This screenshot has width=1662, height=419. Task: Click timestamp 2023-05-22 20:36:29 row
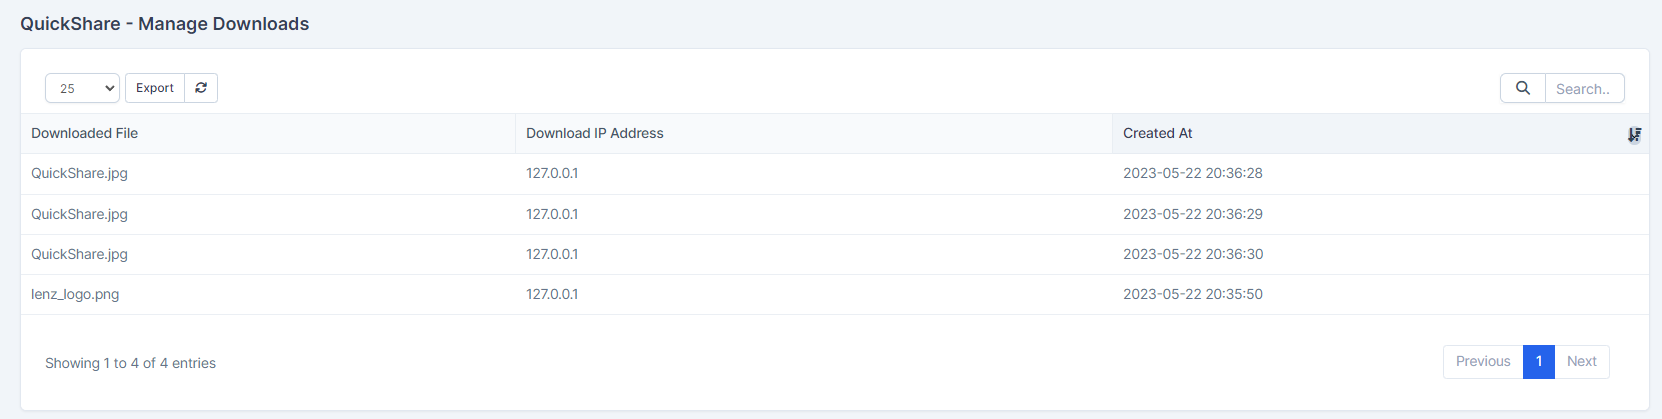(1192, 214)
